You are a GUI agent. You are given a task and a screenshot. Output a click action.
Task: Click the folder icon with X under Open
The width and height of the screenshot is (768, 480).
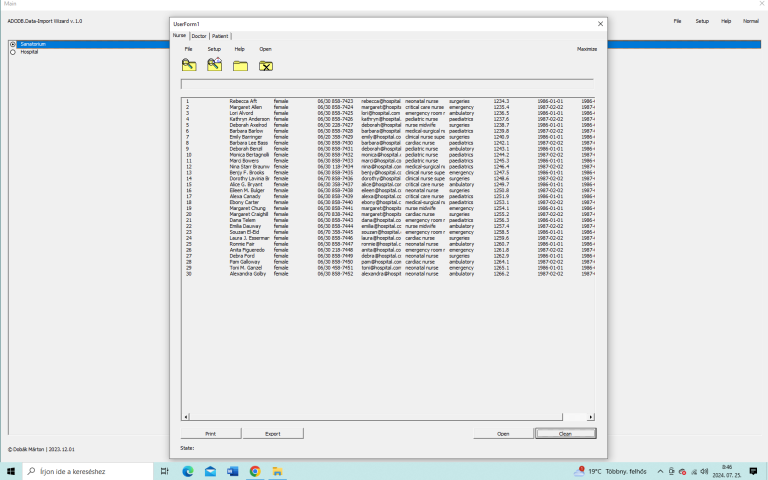point(266,66)
